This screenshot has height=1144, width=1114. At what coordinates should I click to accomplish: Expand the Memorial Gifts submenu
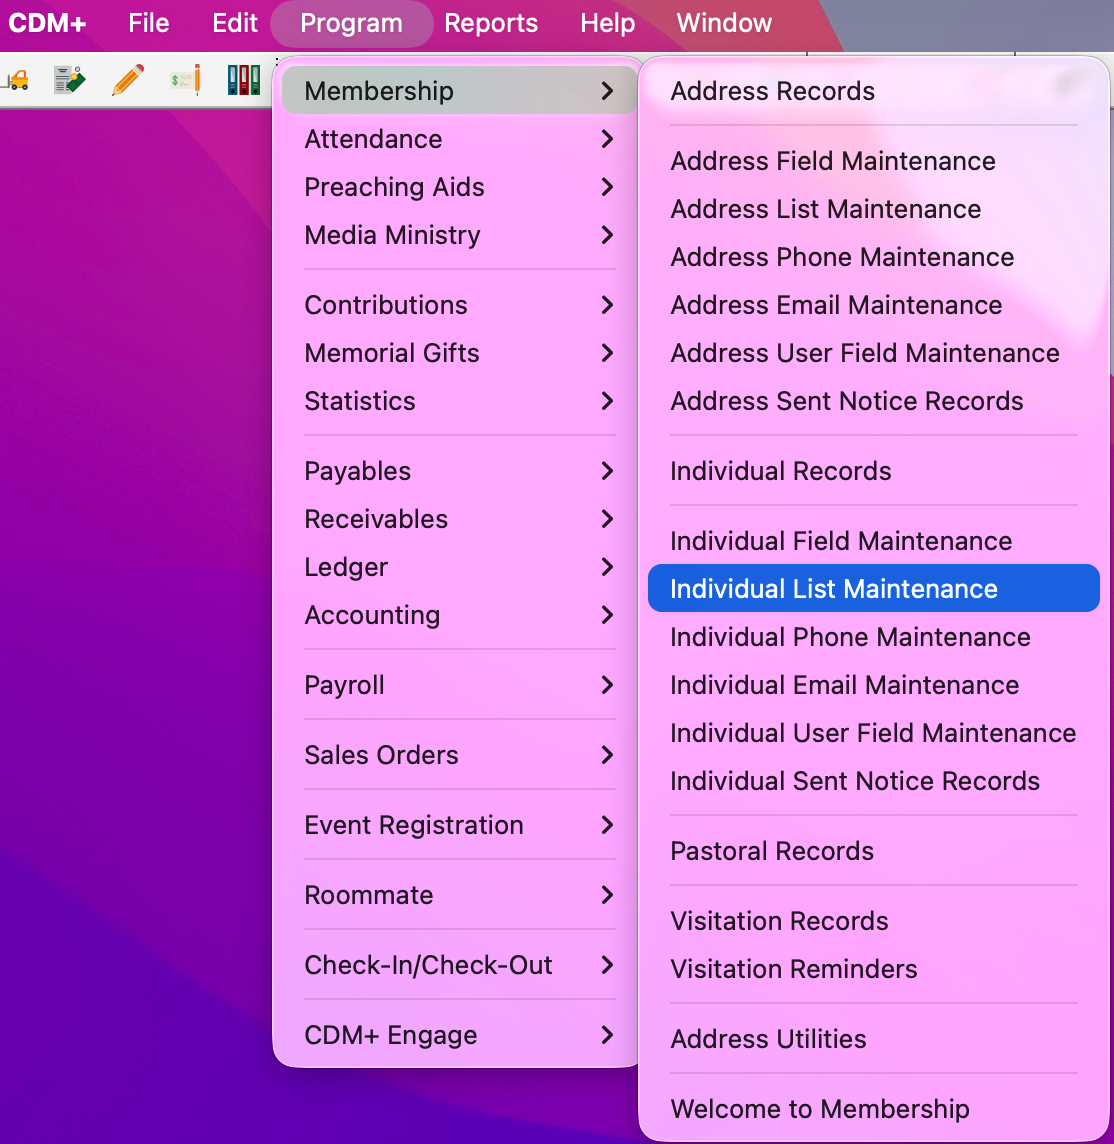pos(459,353)
